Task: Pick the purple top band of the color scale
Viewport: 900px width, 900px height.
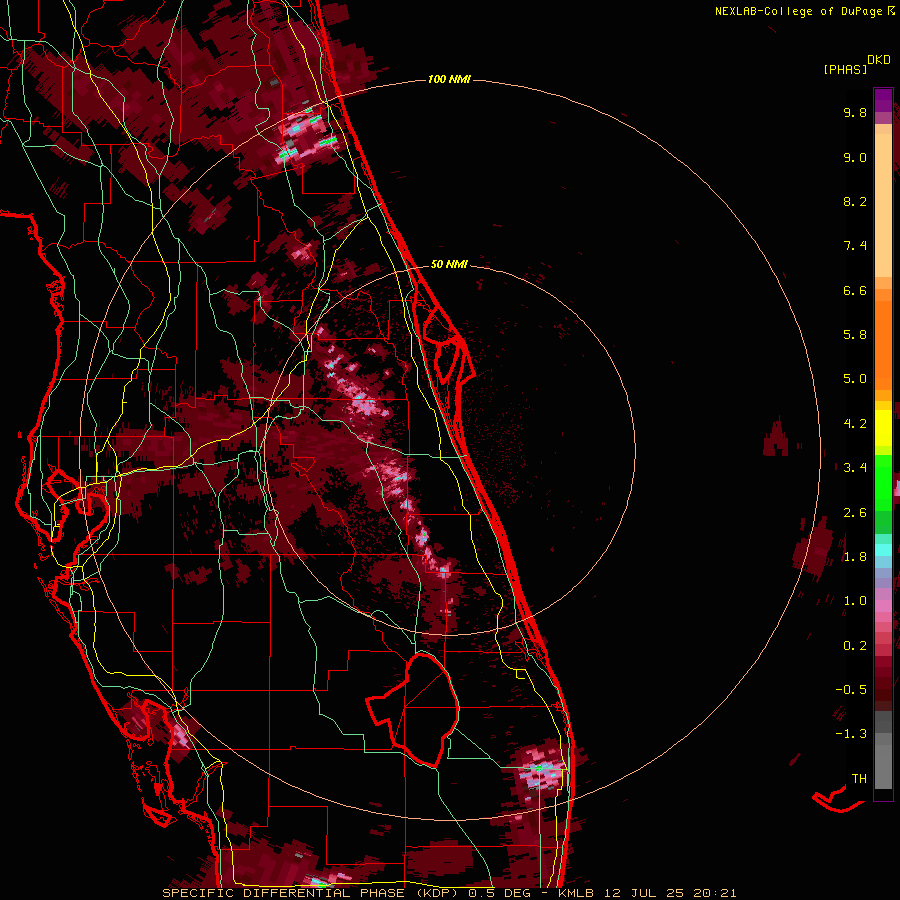Action: pos(883,100)
